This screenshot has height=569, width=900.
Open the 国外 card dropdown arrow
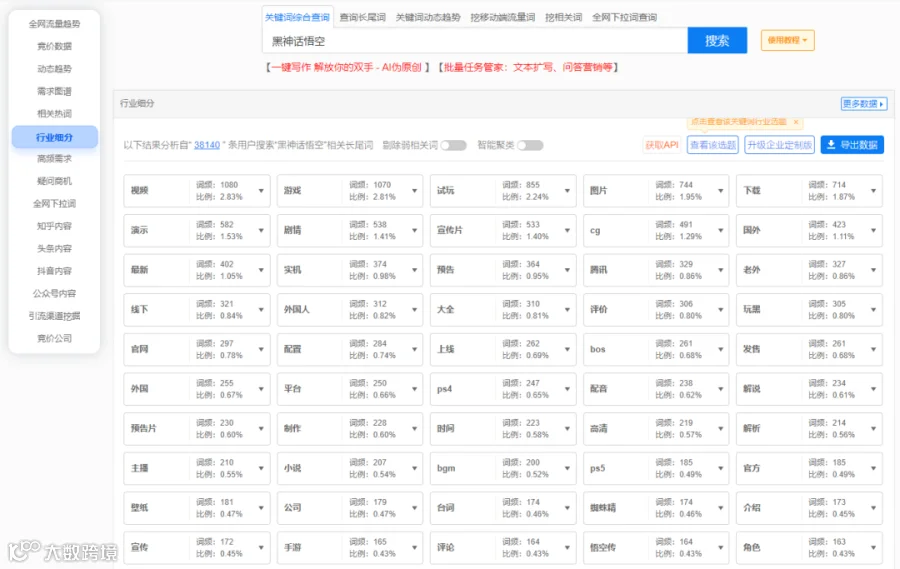[874, 230]
